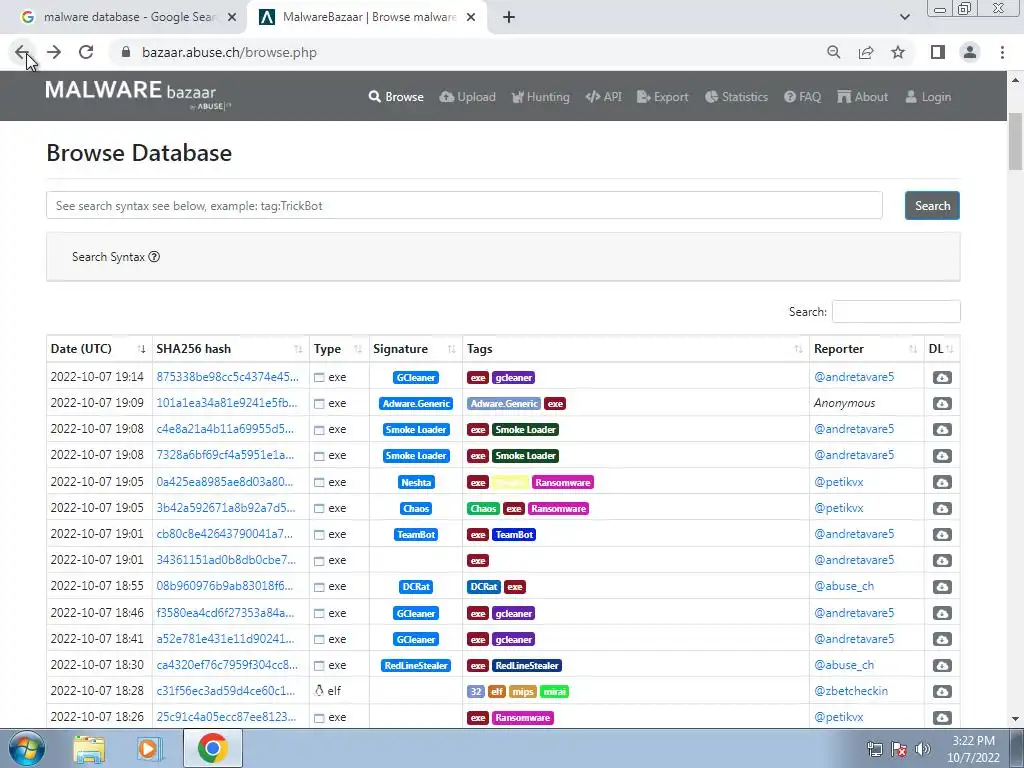Download the DCRat 08b960976b9a sample

click(942, 586)
